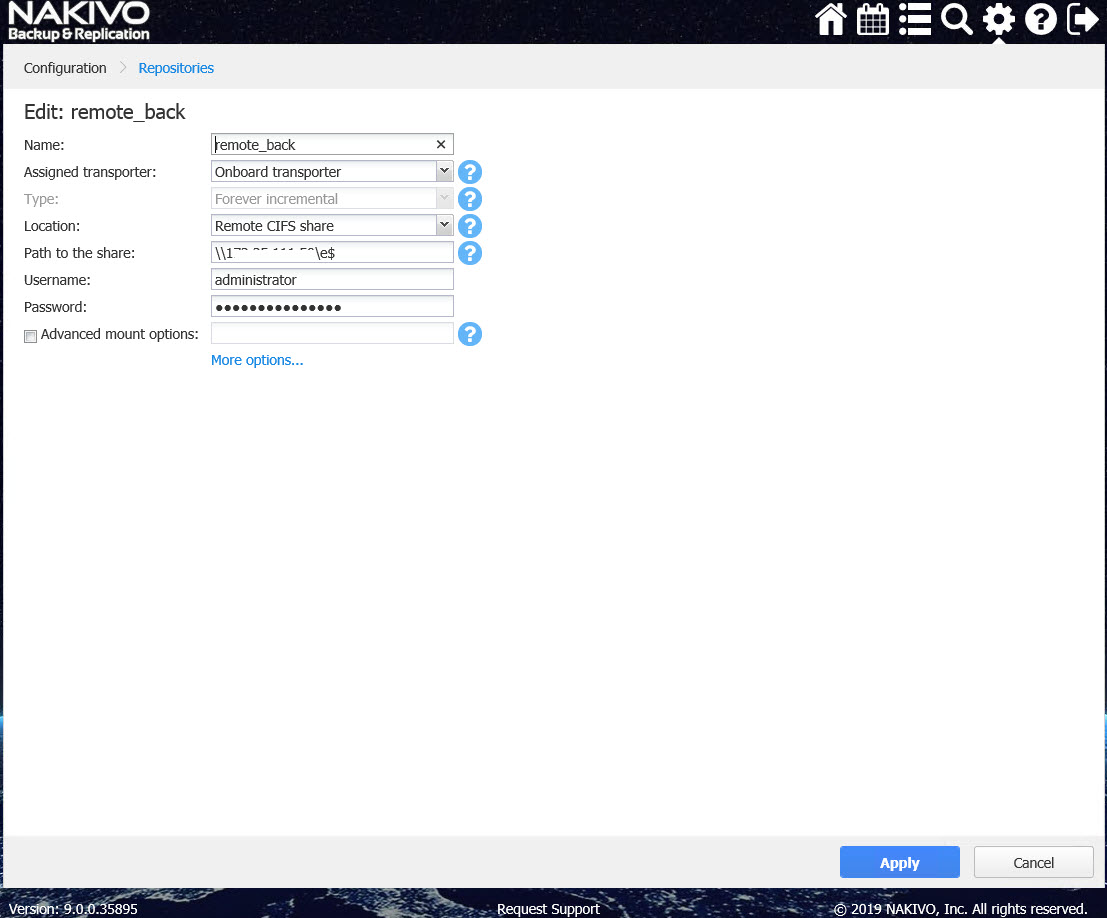Viewport: 1107px width, 918px height.
Task: Show help for Location field
Action: pos(470,226)
